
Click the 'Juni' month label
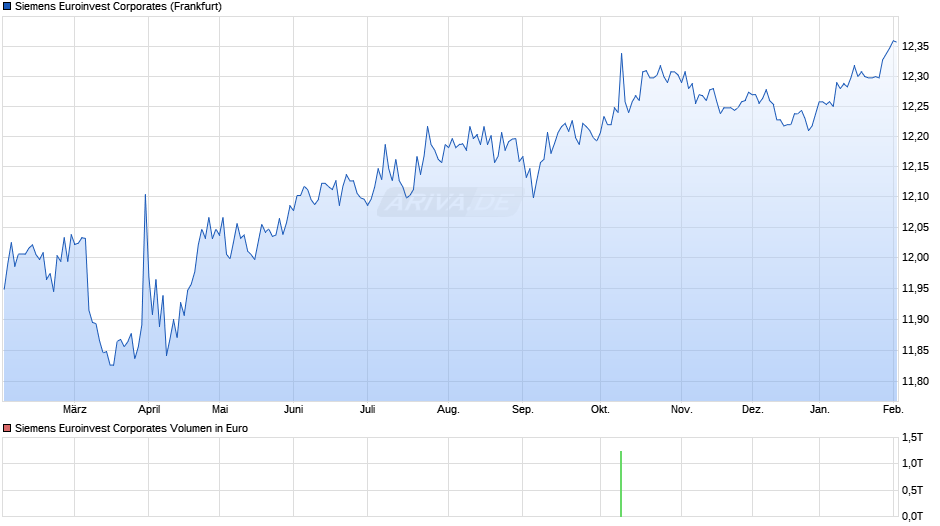point(293,409)
